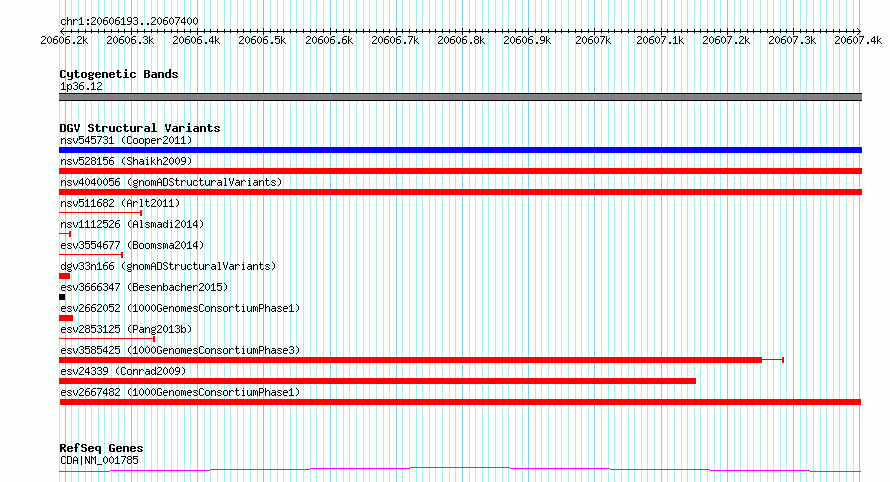Select the esv24339 (Conrad2009) red bar
This screenshot has width=890, height=482.
click(x=377, y=381)
